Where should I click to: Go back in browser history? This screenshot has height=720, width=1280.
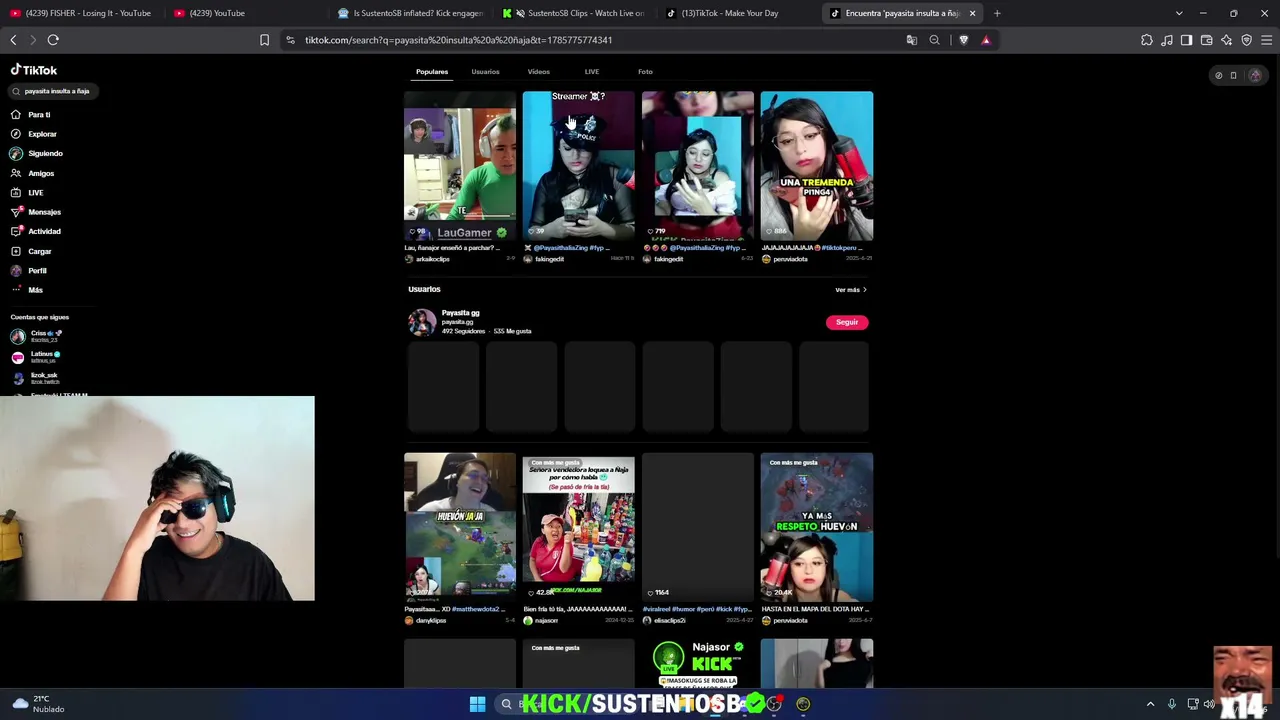pos(13,40)
